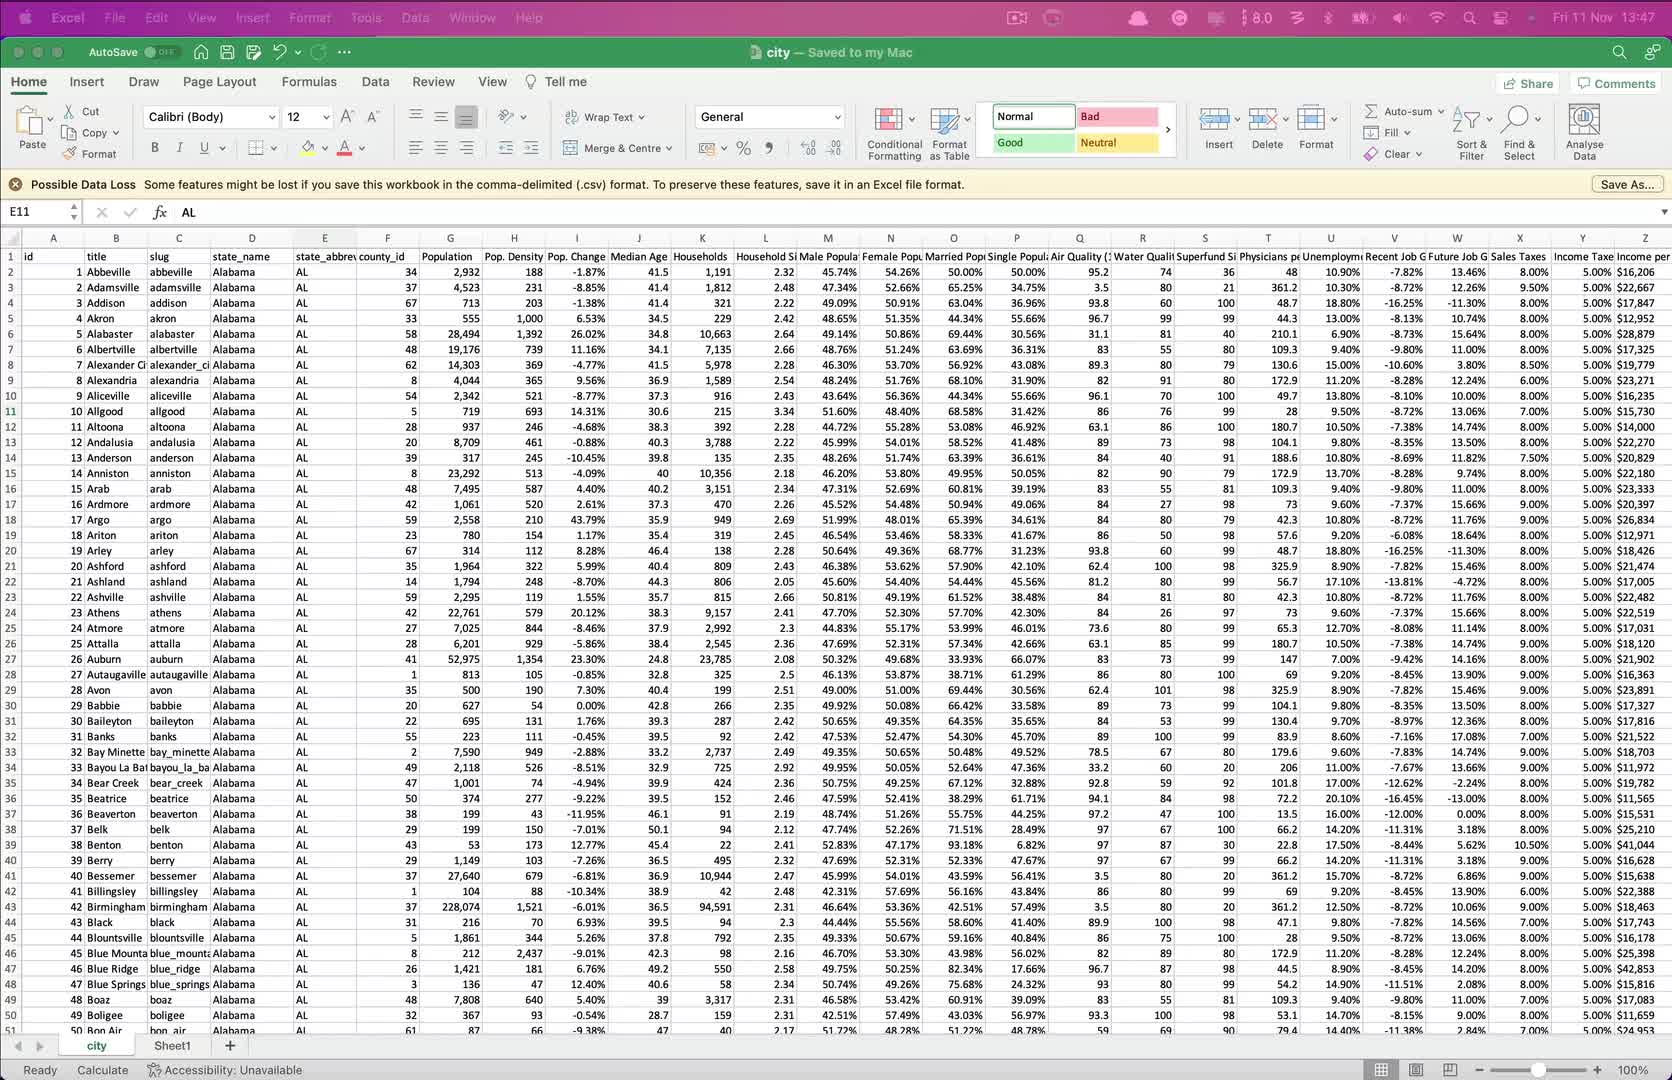Increase font size with larger A icon
This screenshot has width=1672, height=1080.
pos(347,117)
